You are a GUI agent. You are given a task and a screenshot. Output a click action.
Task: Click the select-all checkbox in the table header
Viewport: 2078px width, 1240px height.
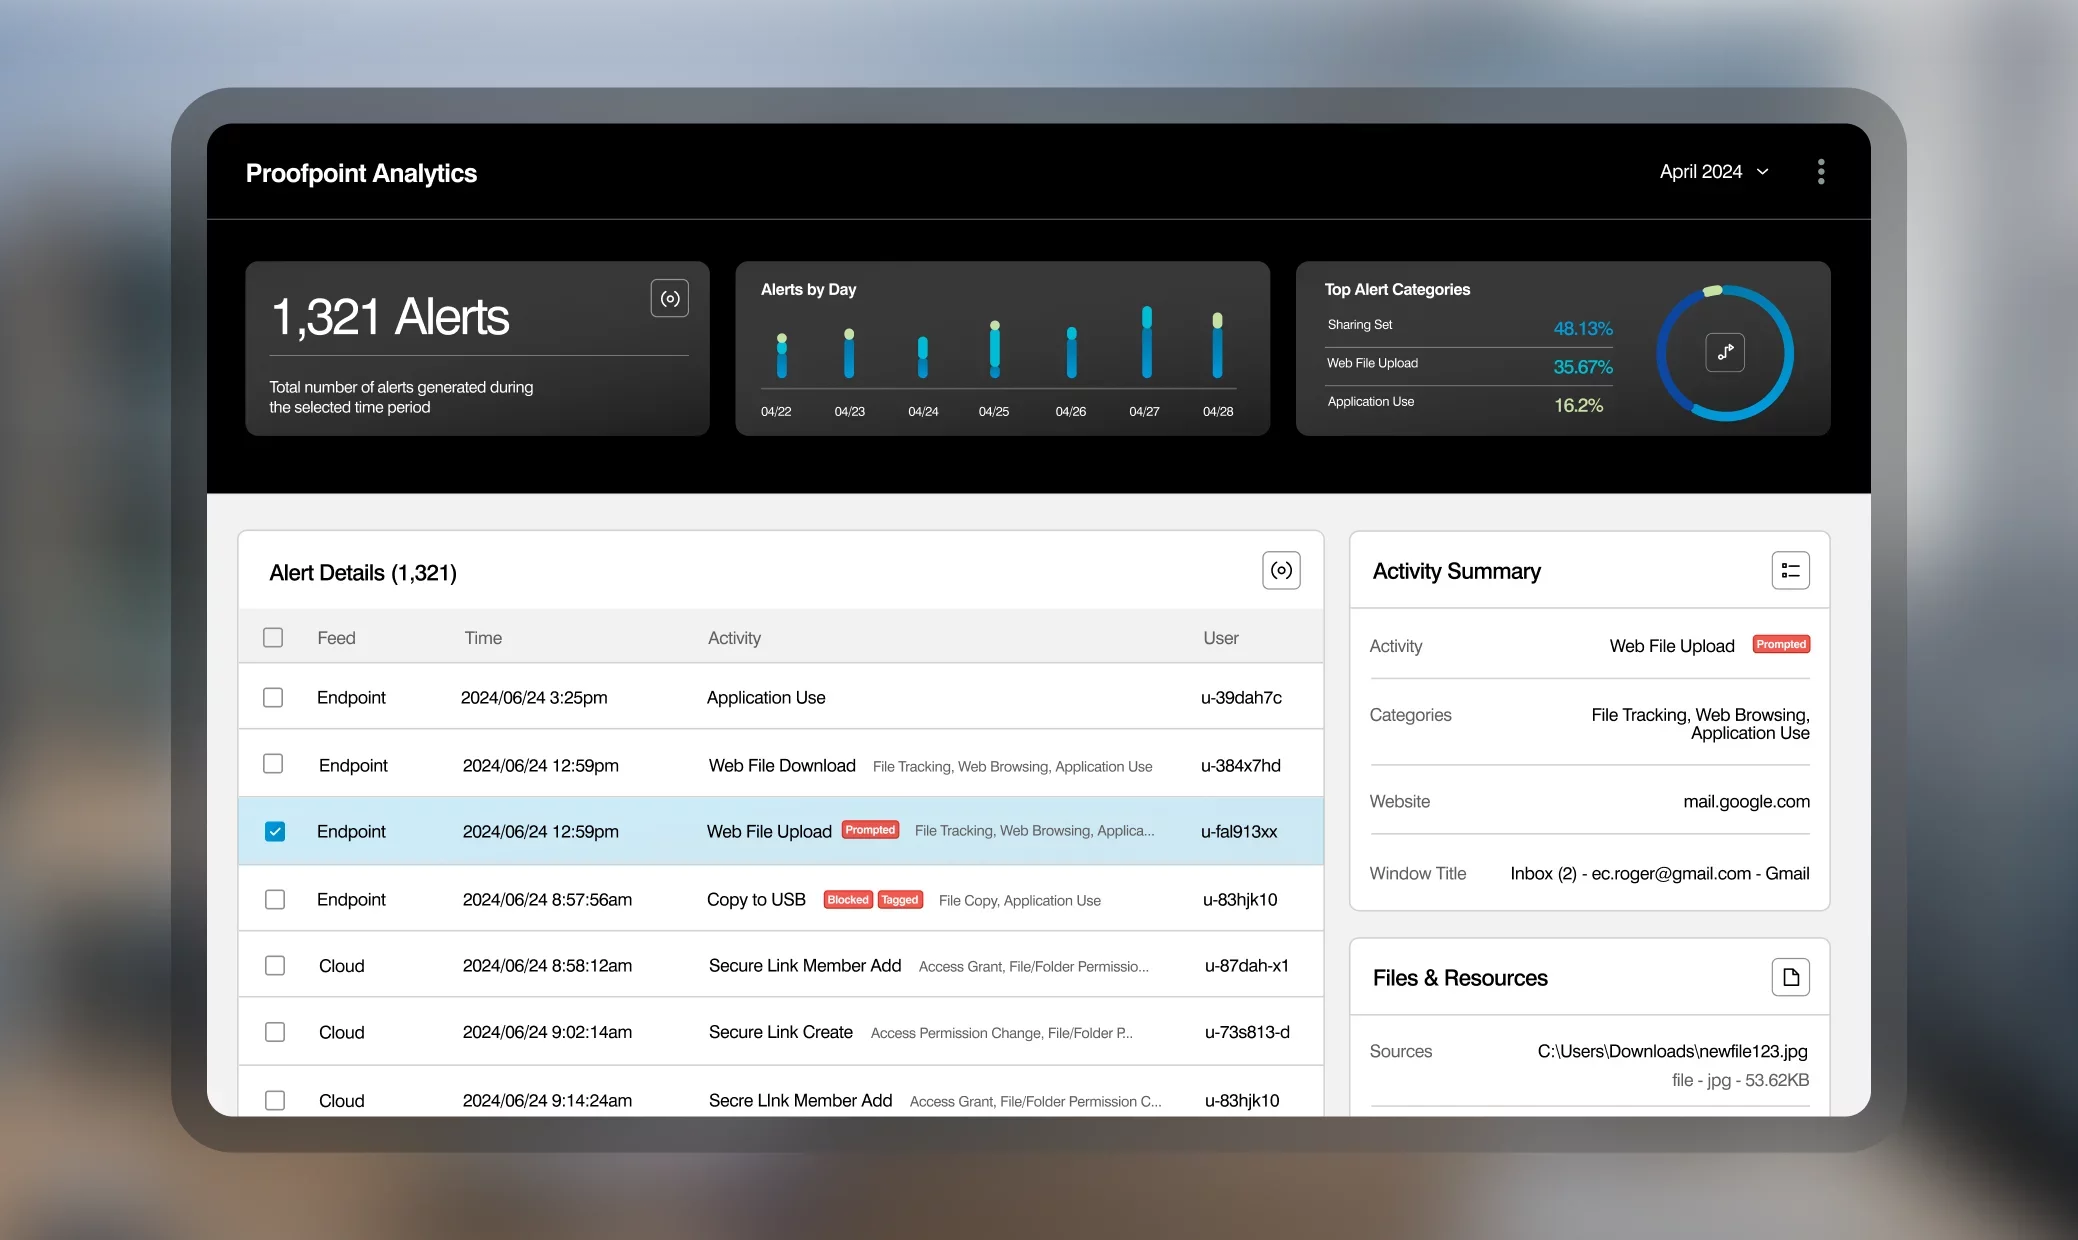(273, 637)
